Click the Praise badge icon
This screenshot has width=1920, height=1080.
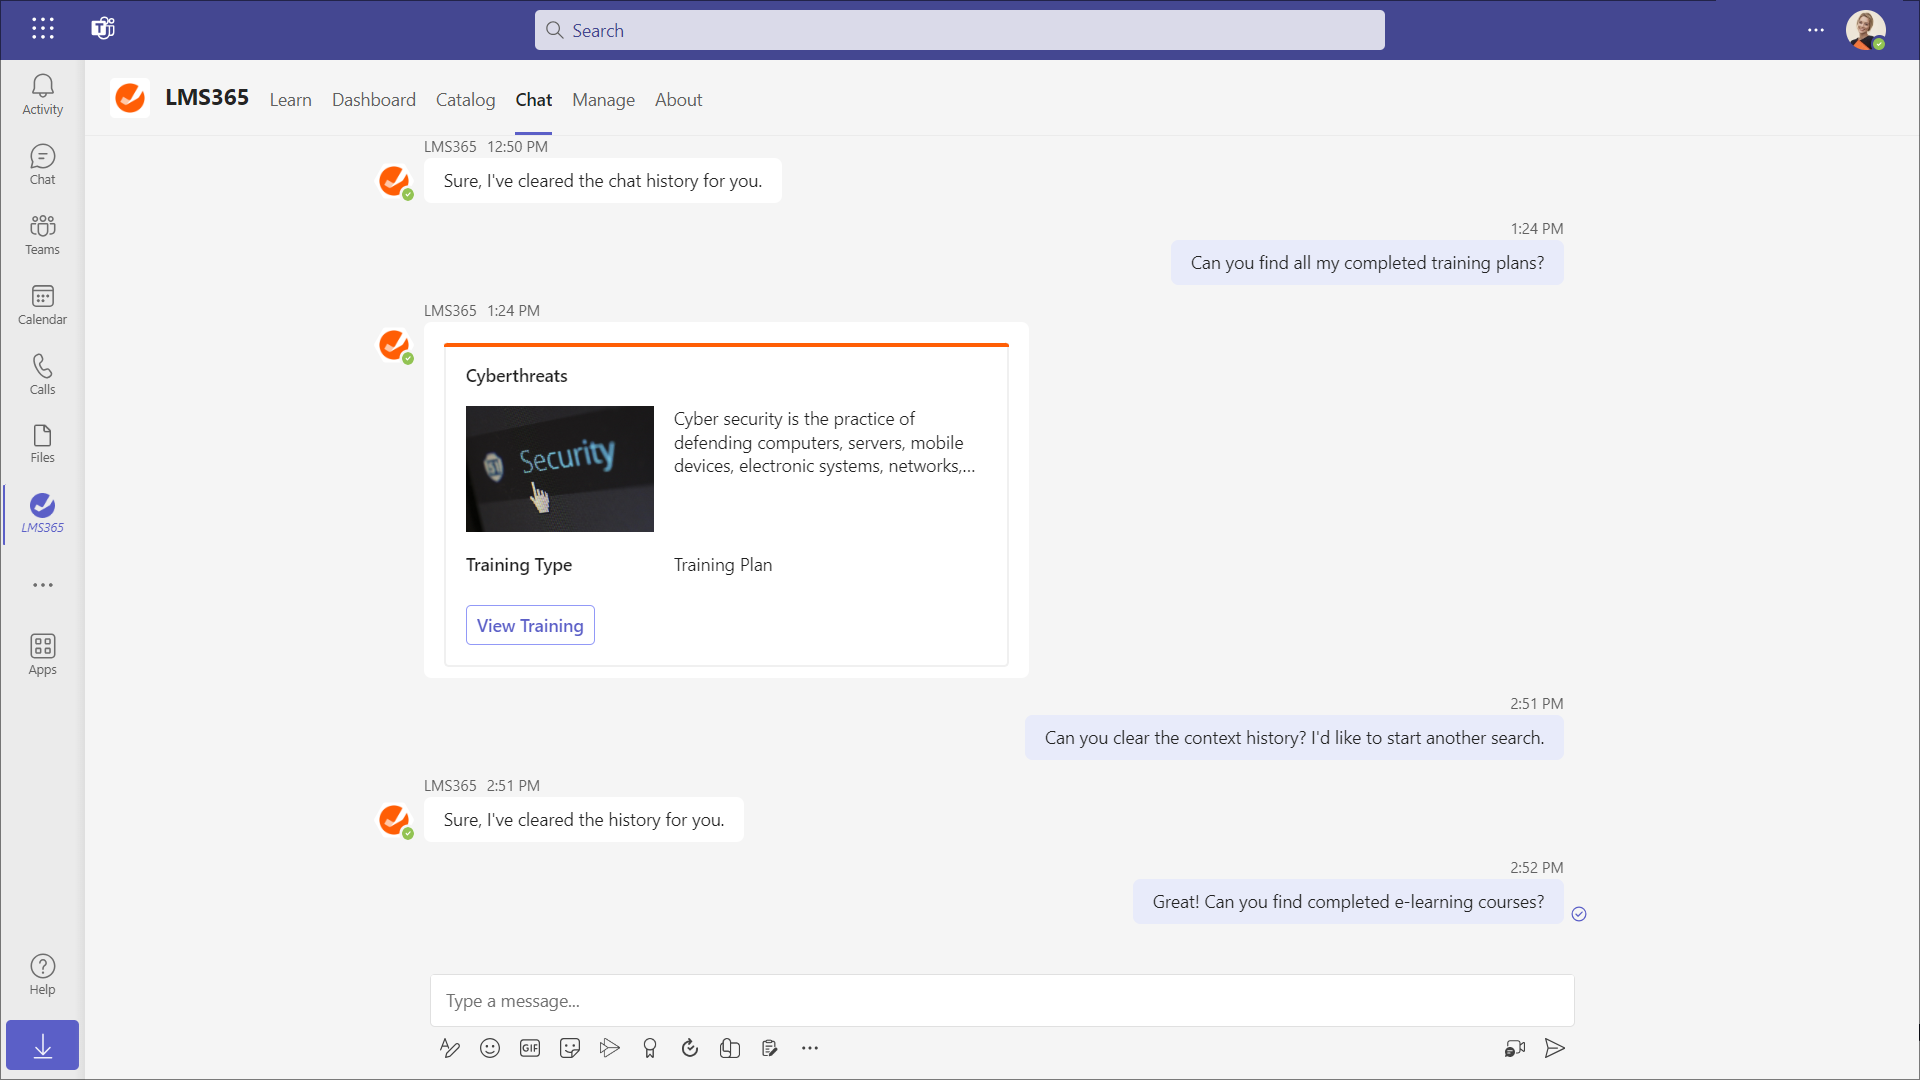[650, 1048]
